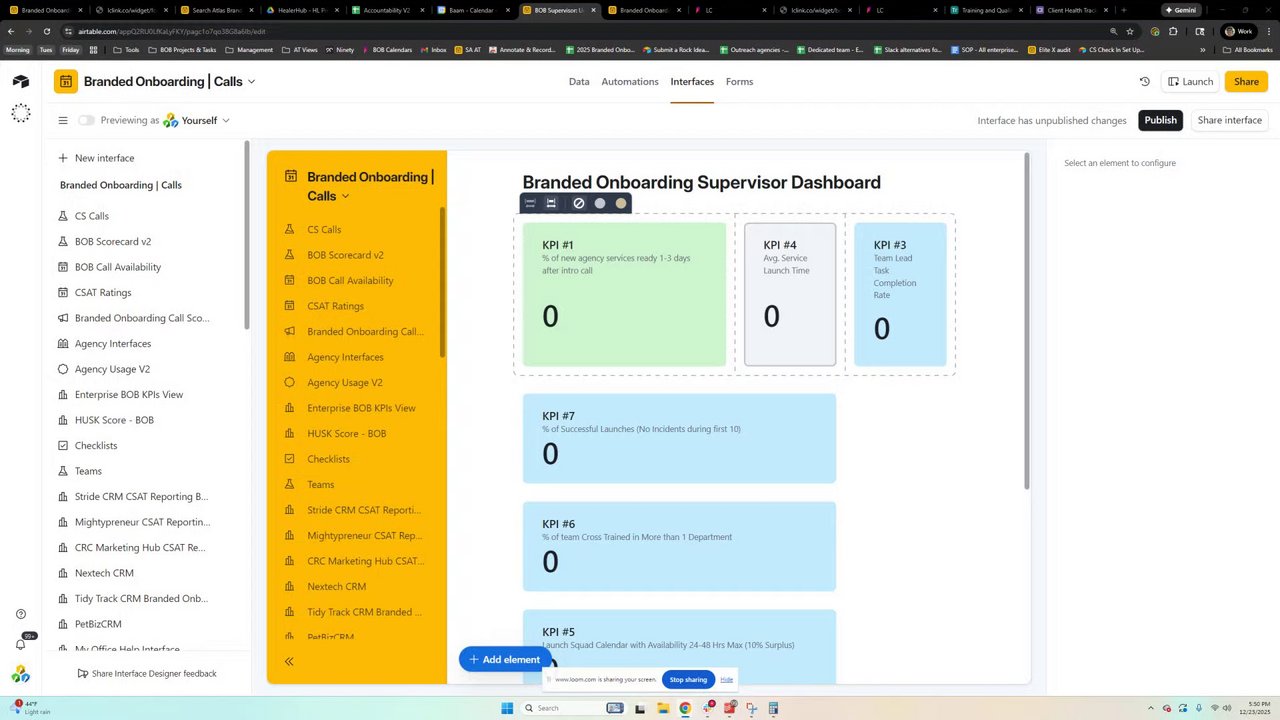Image resolution: width=1280 pixels, height=720 pixels.
Task: Switch to the Data tab
Action: point(579,82)
